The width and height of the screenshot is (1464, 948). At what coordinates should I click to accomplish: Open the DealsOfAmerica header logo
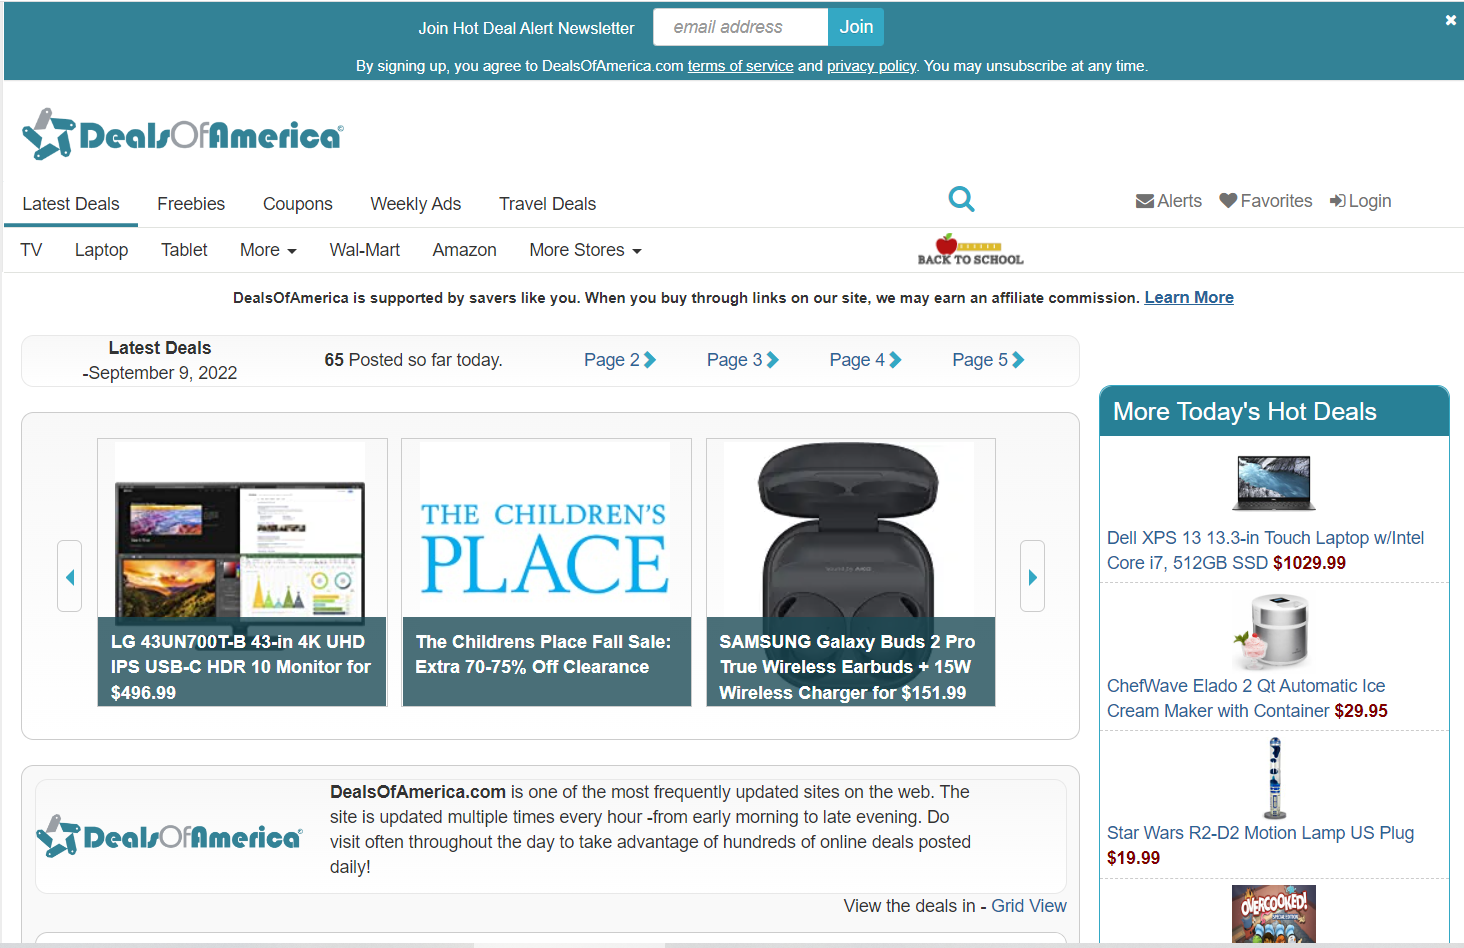(183, 134)
